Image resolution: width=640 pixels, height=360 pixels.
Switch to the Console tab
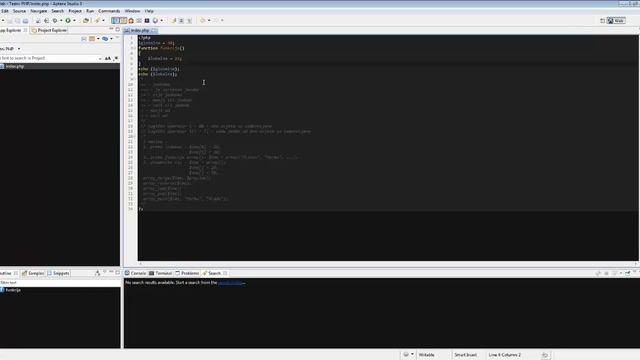pyautogui.click(x=135, y=273)
